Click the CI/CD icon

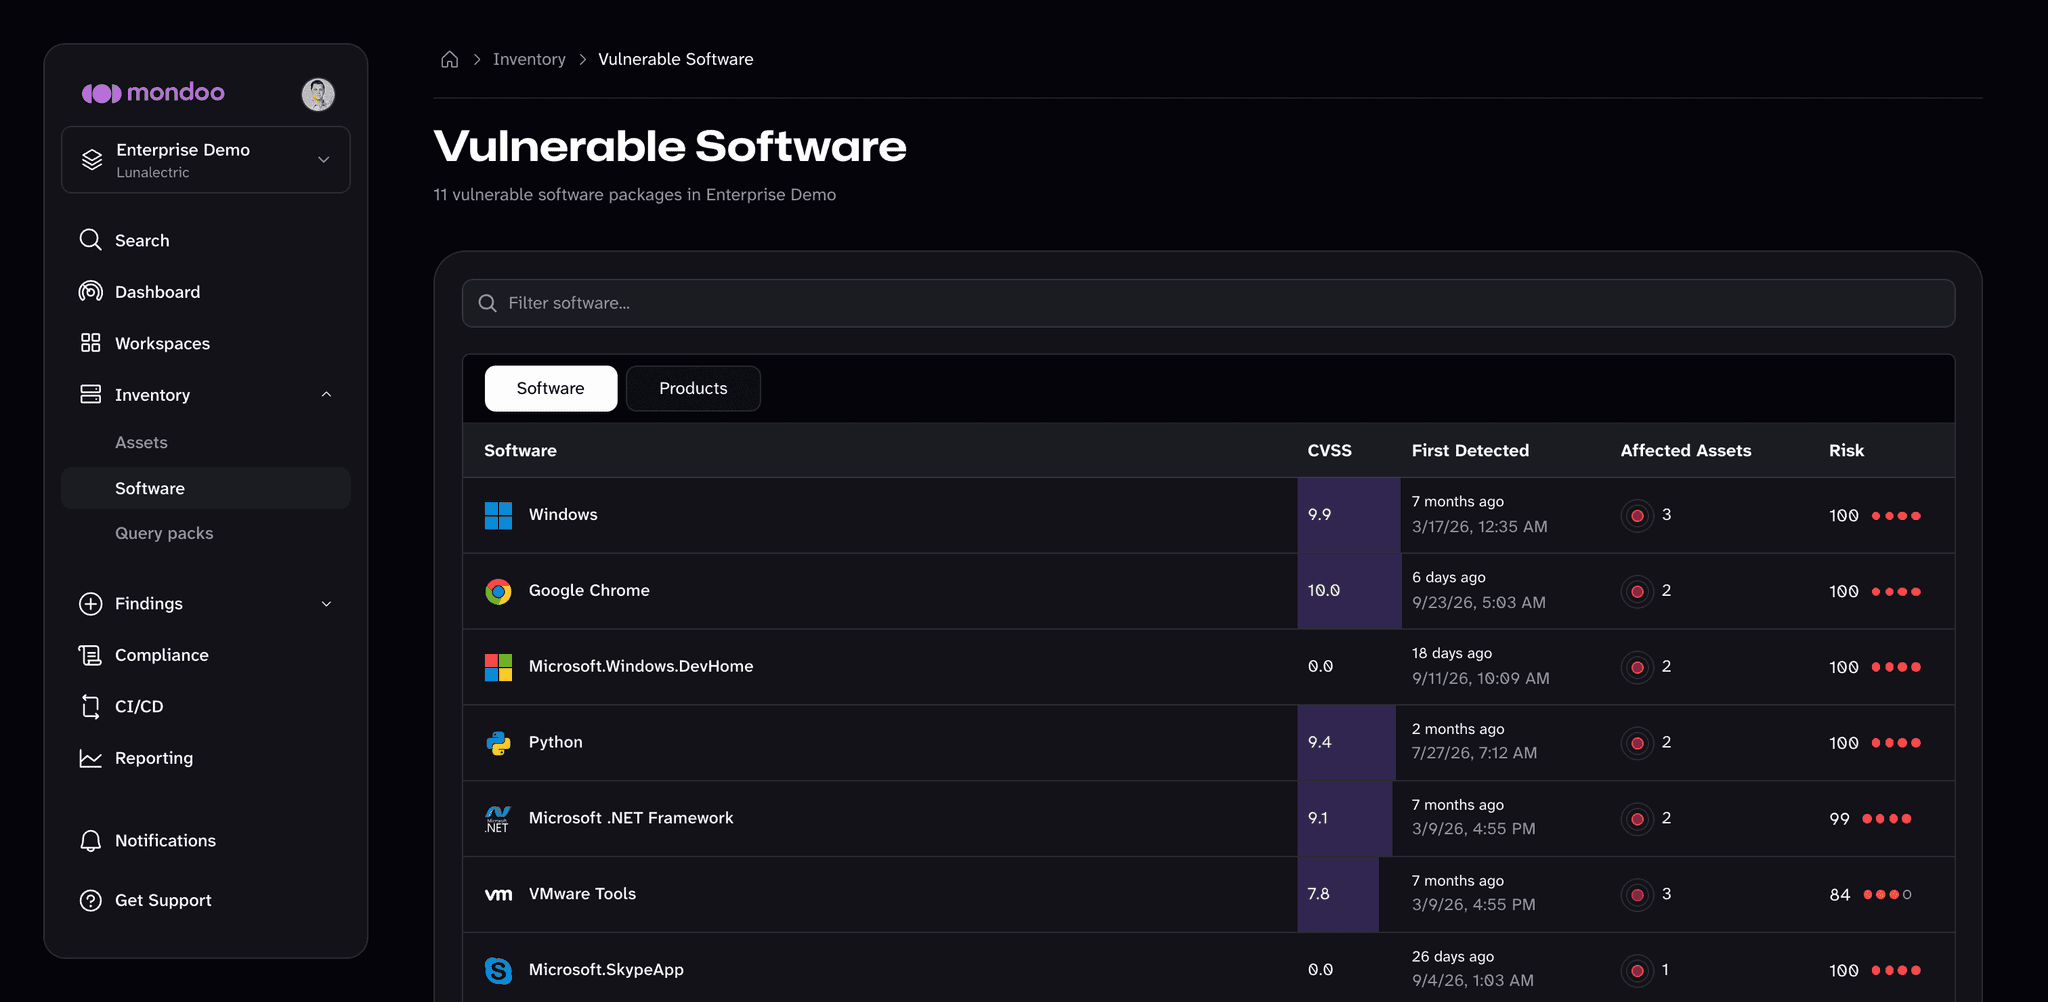(90, 706)
